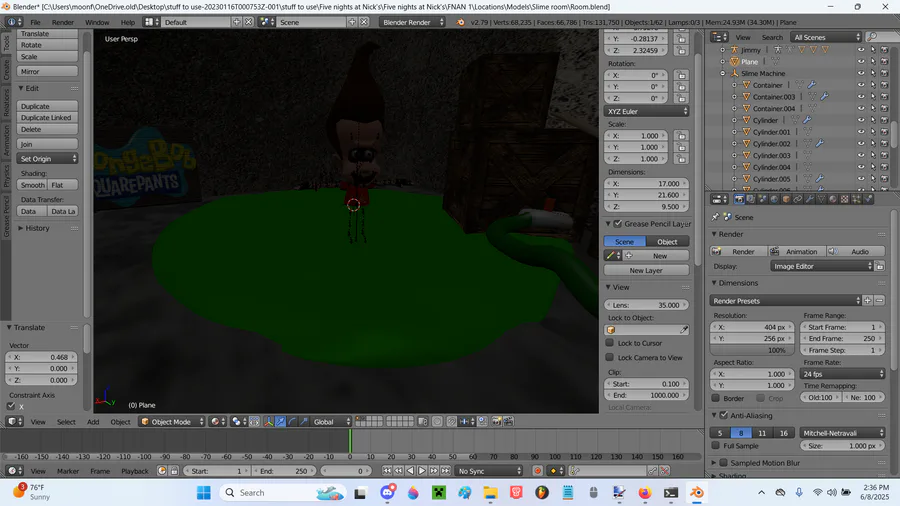Open the Object properties cube tab icon

[786, 199]
